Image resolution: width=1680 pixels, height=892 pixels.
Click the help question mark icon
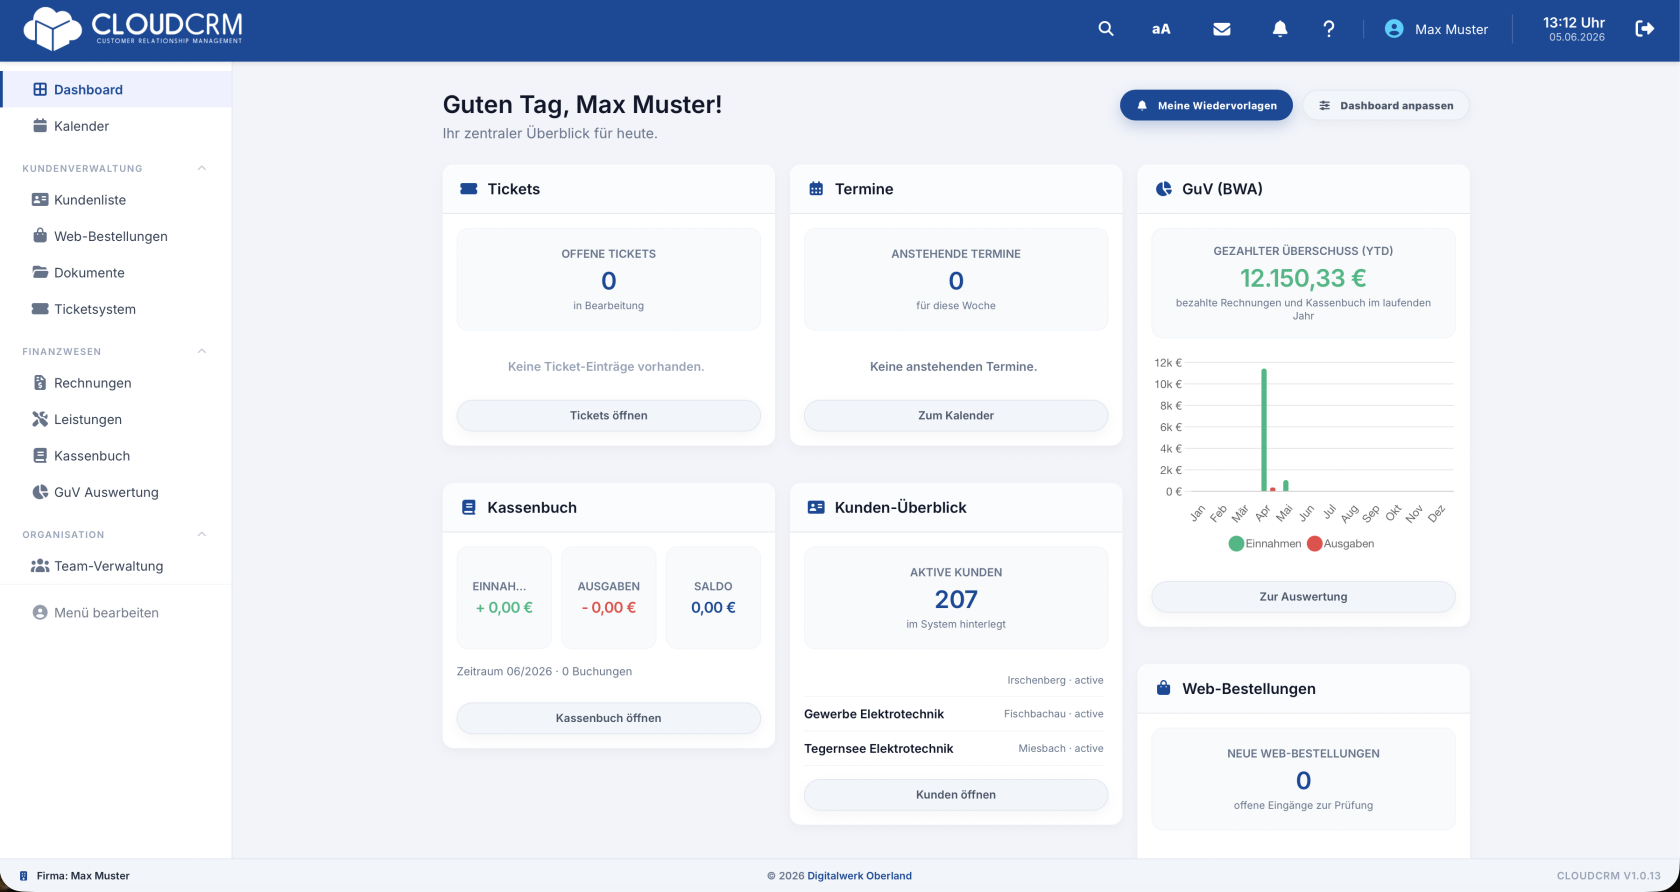[1328, 29]
